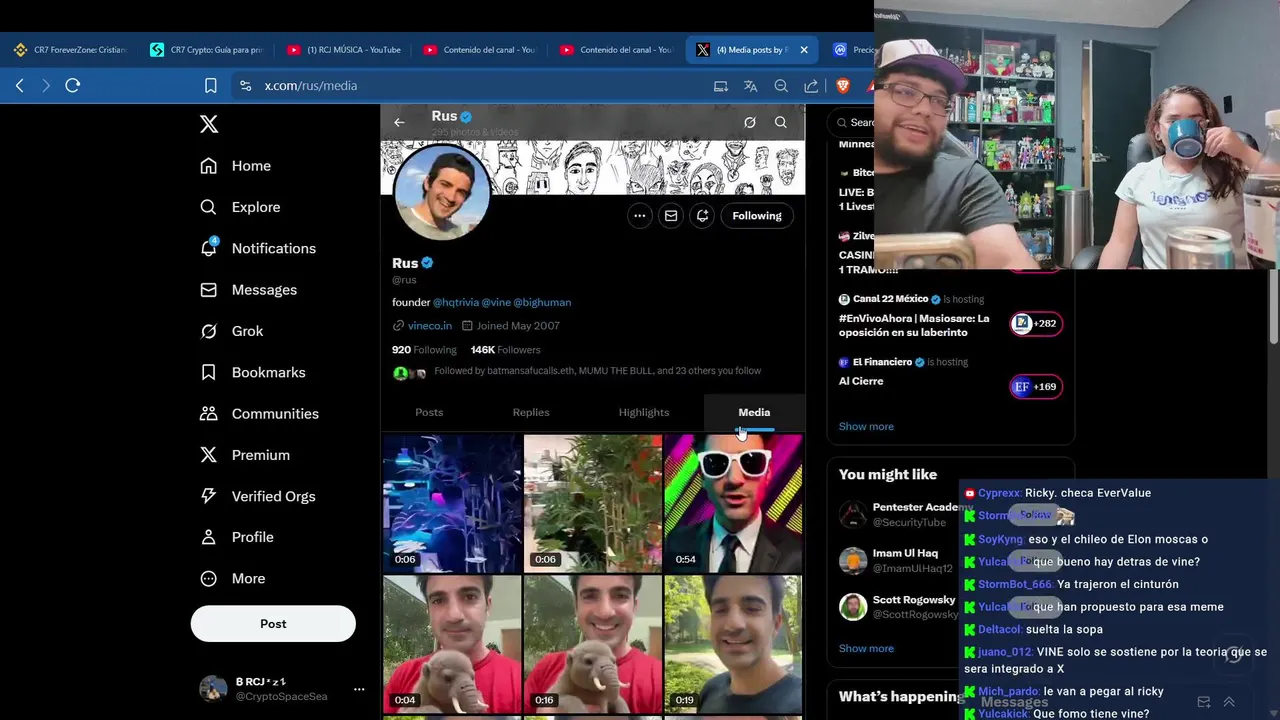Screen dimensions: 1280x720
Task: Open 'Followed by batmansafucalls.eth' followers text
Action: (597, 371)
